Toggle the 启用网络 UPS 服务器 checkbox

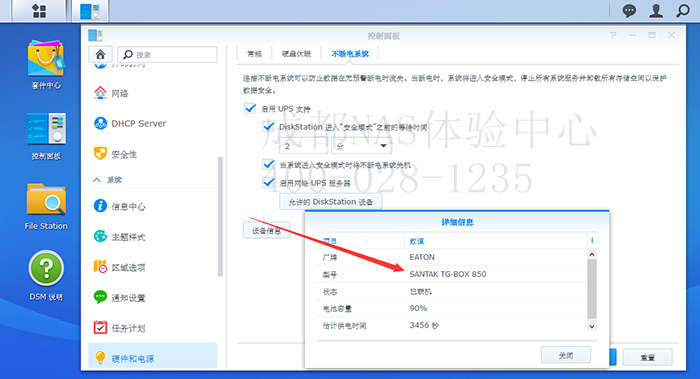(268, 182)
